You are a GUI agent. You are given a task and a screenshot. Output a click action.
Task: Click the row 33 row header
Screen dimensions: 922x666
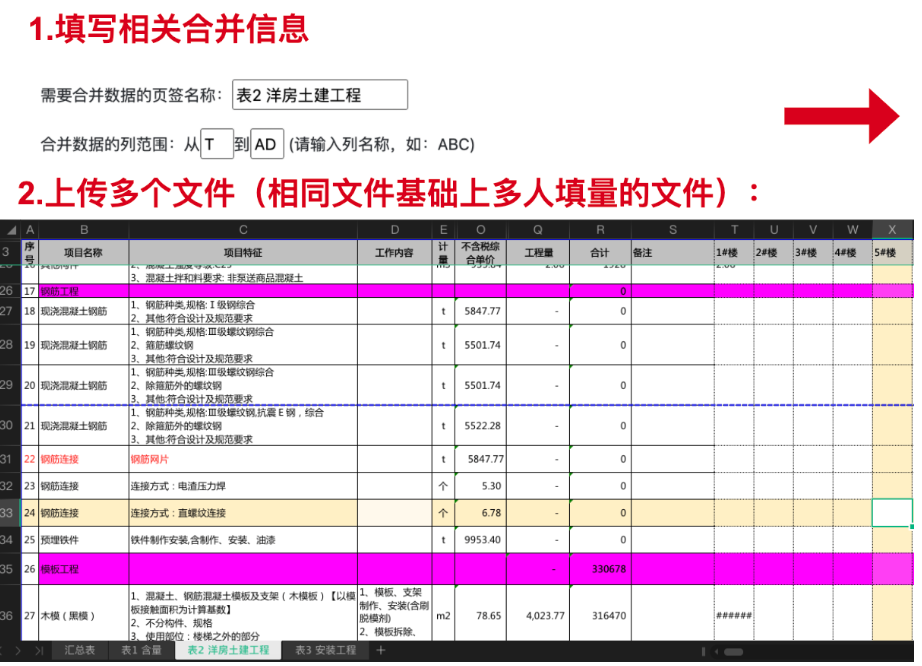(x=10, y=513)
